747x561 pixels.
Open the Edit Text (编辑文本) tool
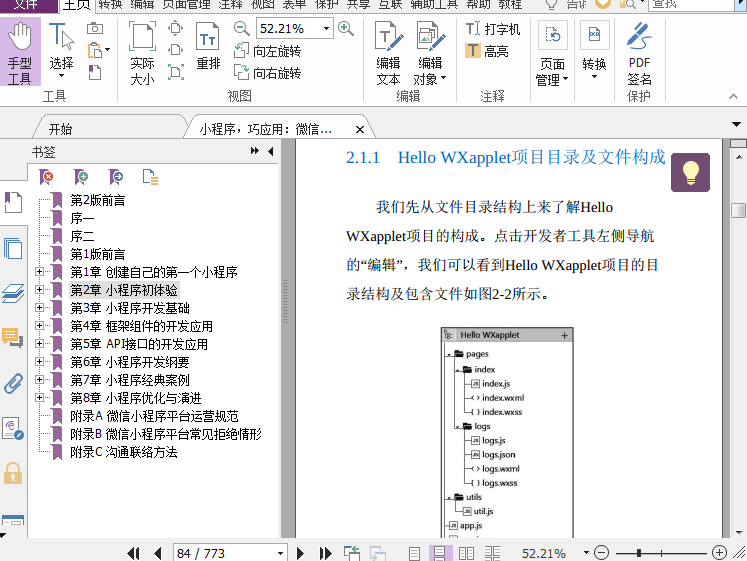(x=388, y=52)
